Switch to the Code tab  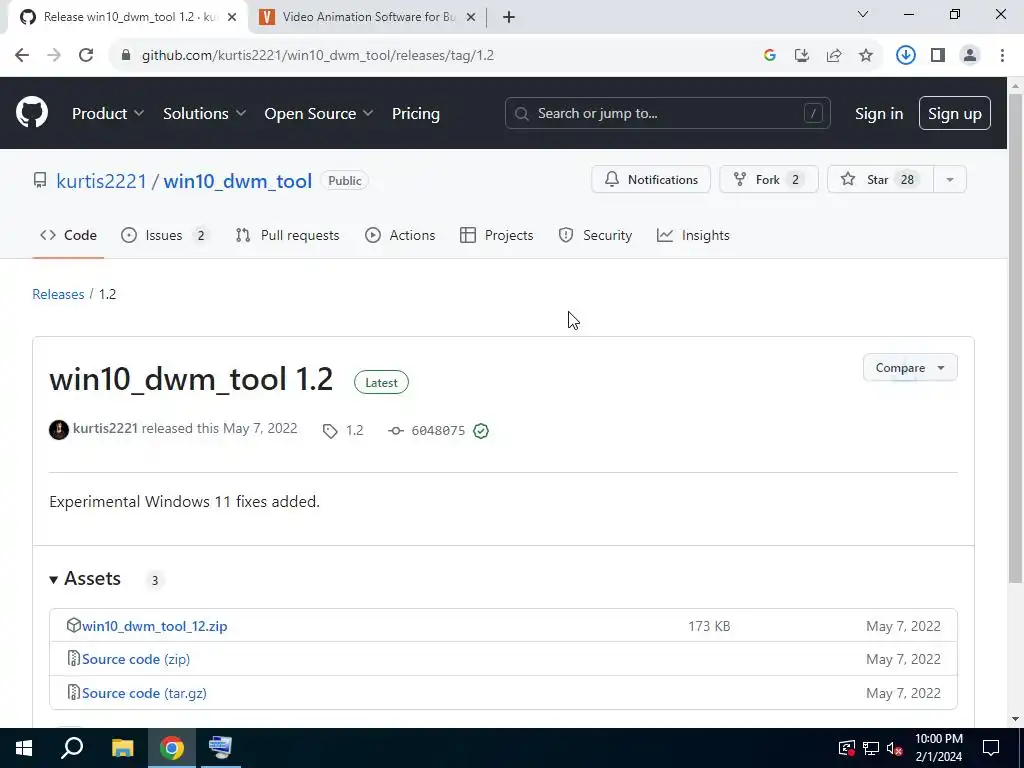click(x=69, y=235)
